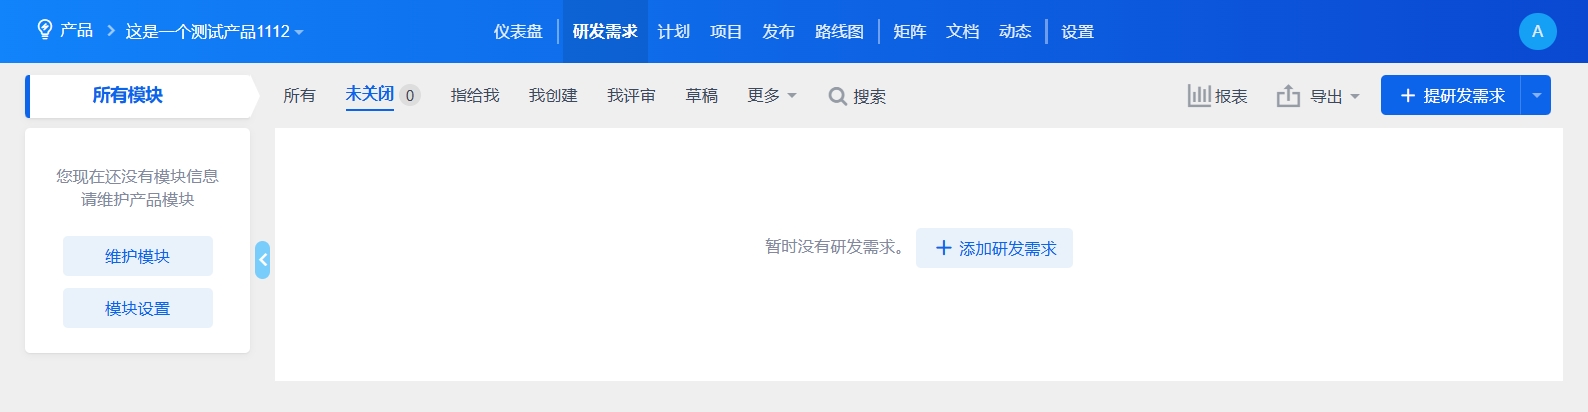The image size is (1588, 412).
Task: Open the 设置 nav tab
Action: 1078,32
